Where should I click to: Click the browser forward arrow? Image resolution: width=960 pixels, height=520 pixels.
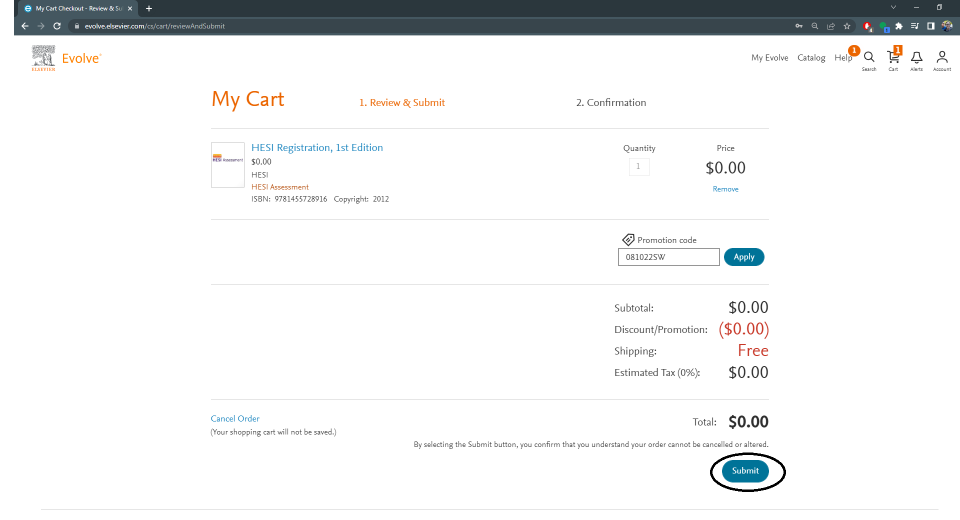coord(41,26)
